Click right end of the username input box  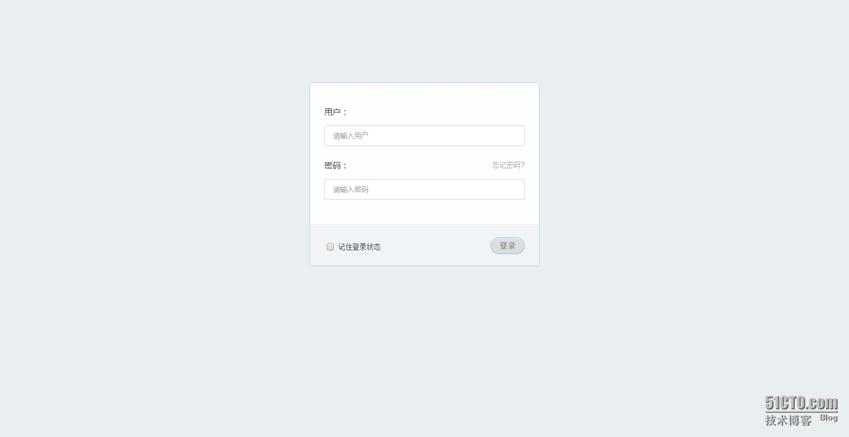pyautogui.click(x=514, y=135)
